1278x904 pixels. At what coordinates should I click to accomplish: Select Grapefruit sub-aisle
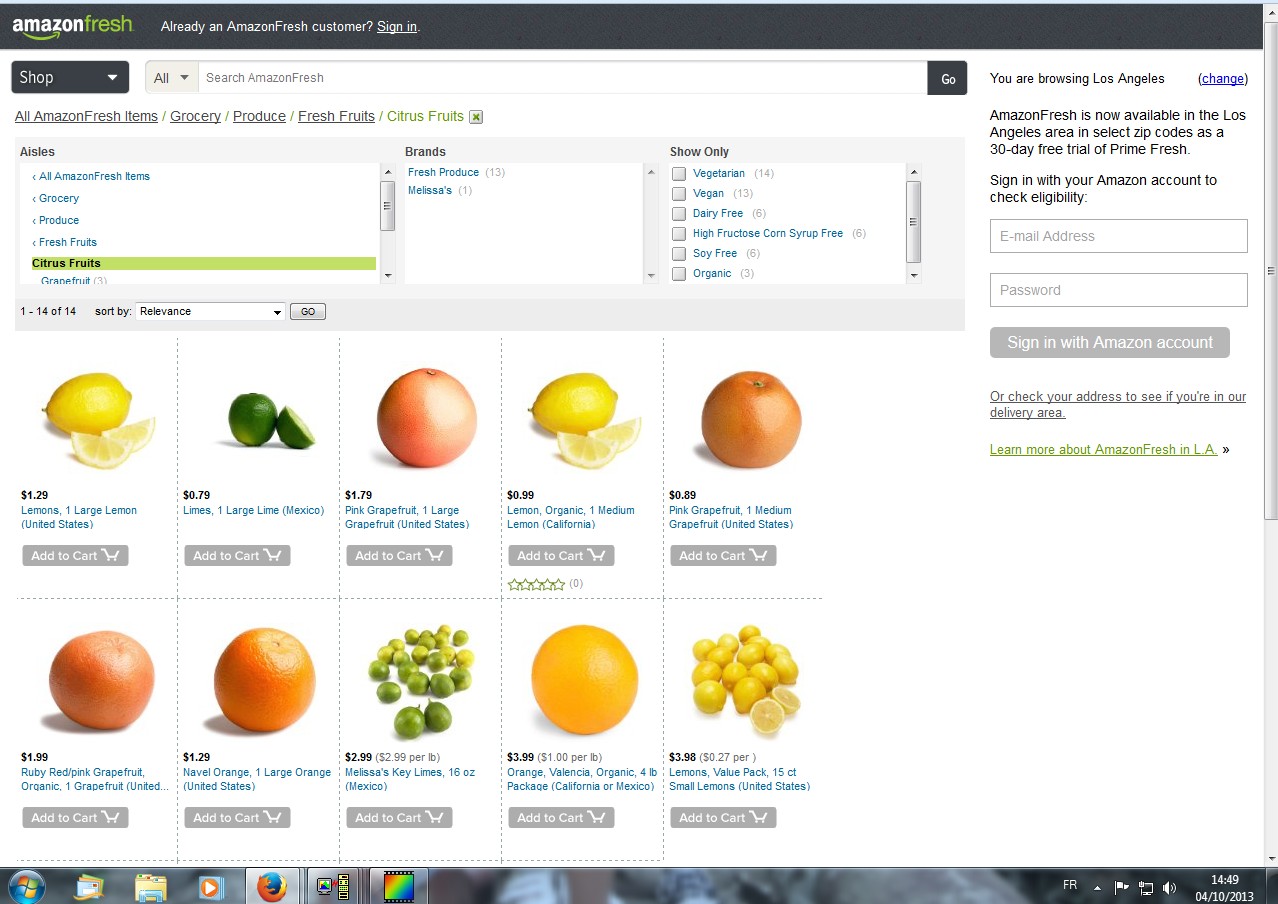(66, 281)
